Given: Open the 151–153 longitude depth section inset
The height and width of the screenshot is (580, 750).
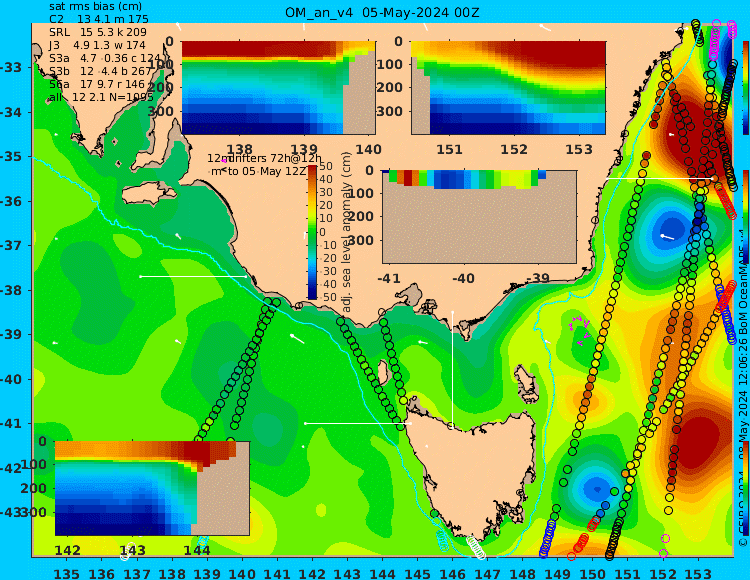Looking at the screenshot, I should (x=508, y=88).
